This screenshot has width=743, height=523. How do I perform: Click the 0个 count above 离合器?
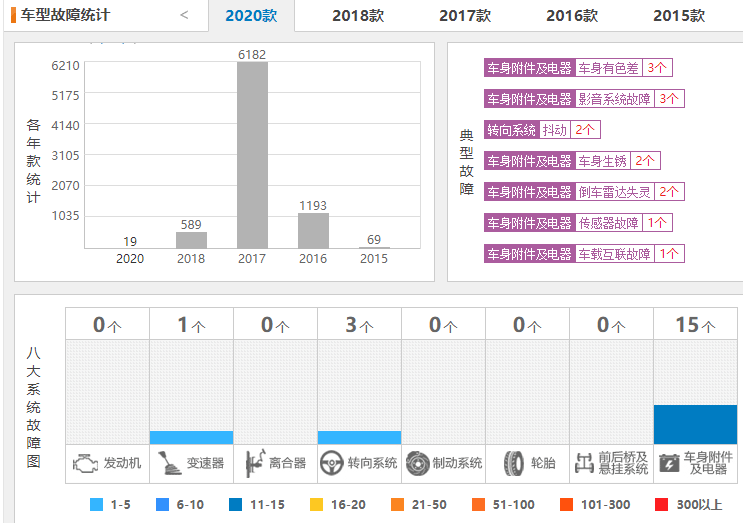(275, 325)
